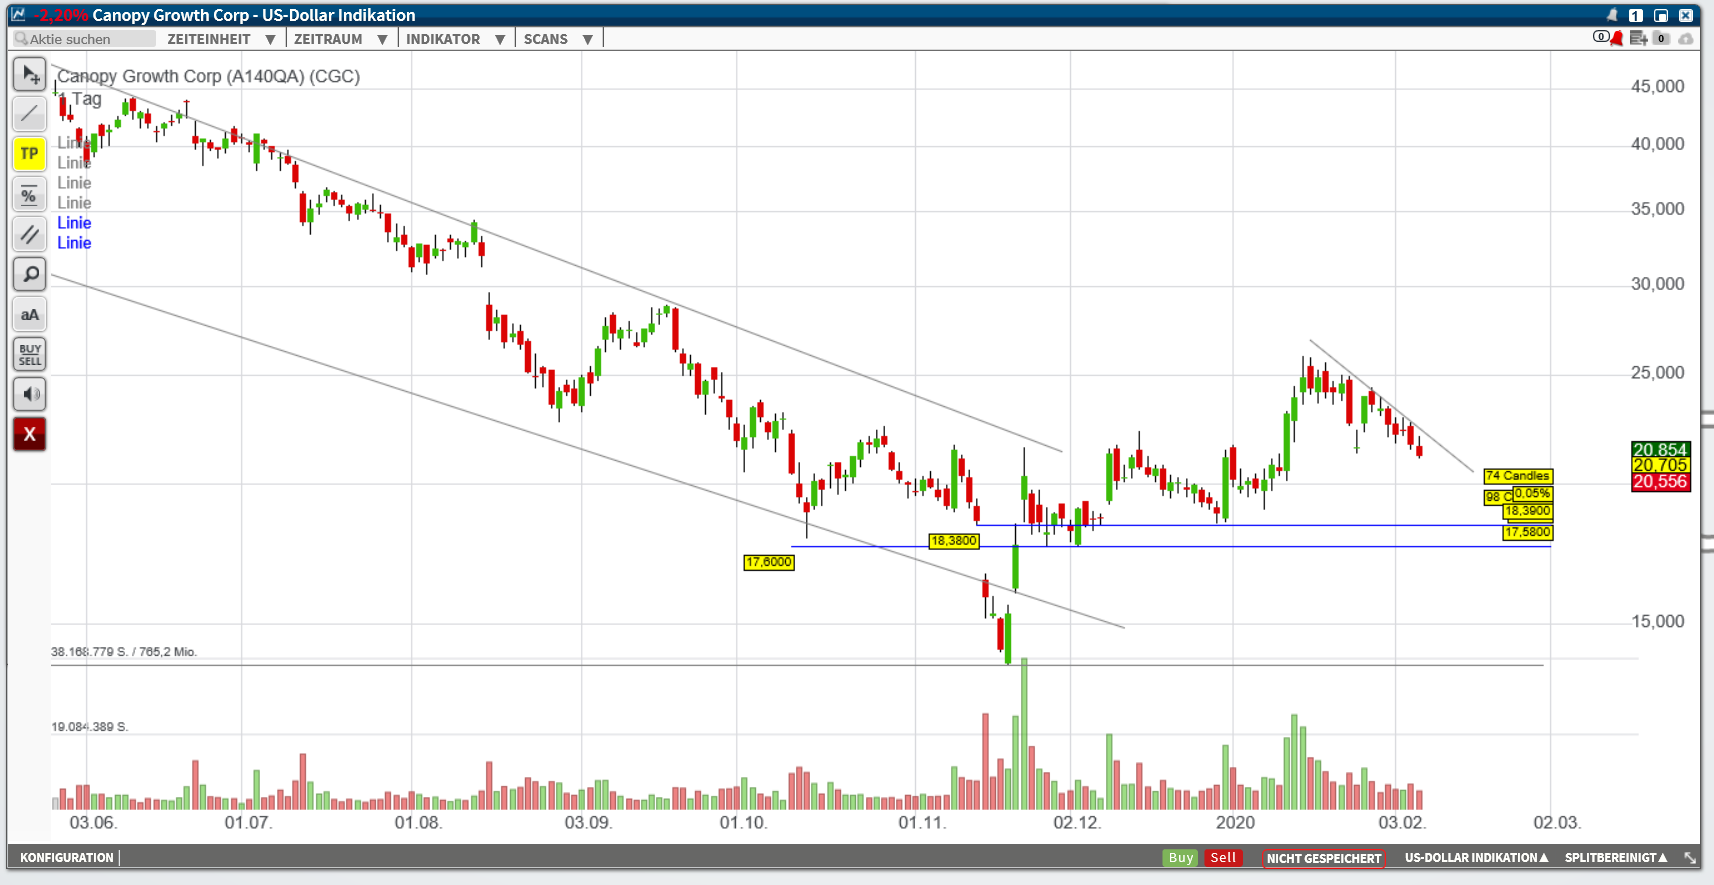Click the 17,6000 yellow price label
This screenshot has width=1714, height=885.
pyautogui.click(x=769, y=562)
